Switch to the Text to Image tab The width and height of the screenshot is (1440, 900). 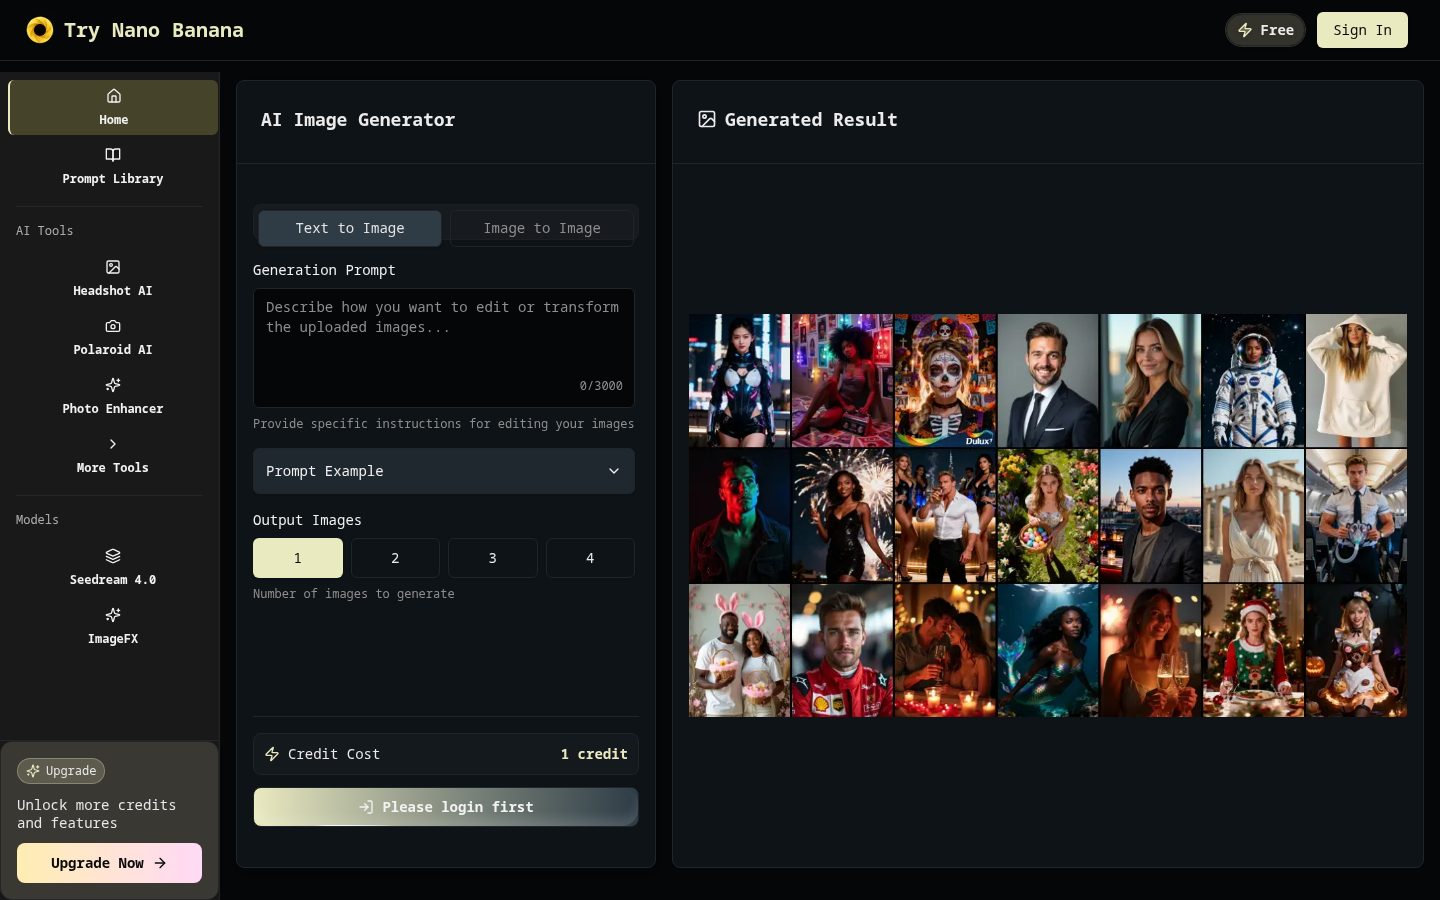click(350, 228)
